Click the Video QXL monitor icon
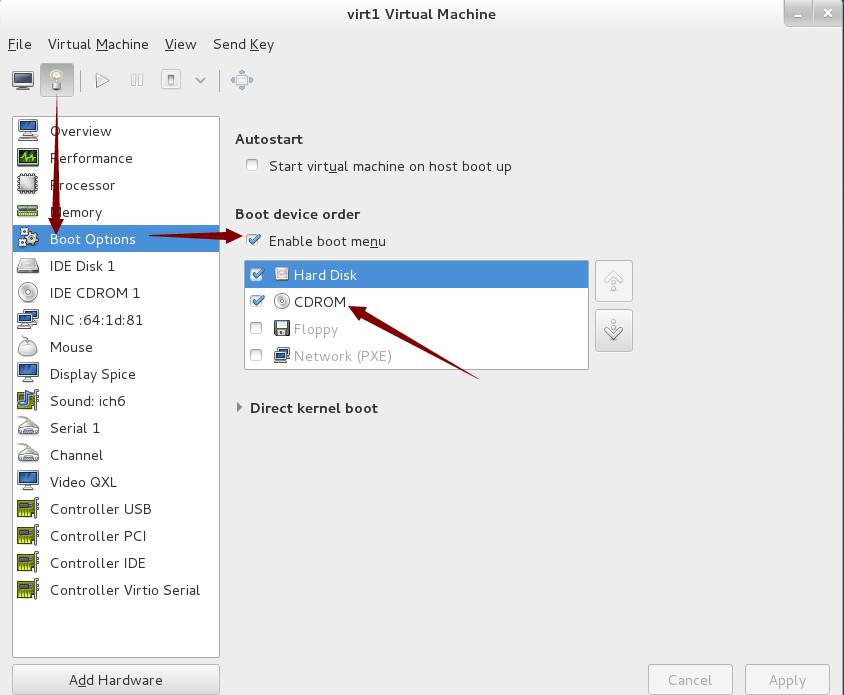 (27, 481)
